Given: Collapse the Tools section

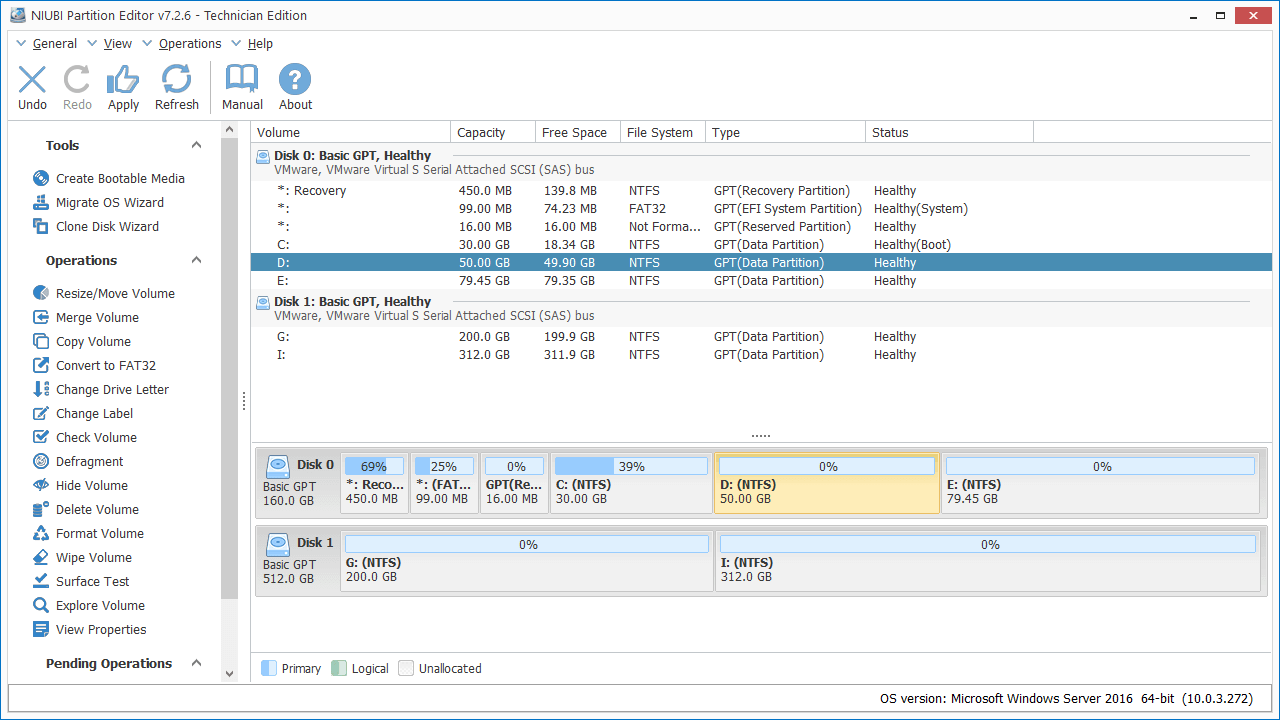Looking at the screenshot, I should (197, 145).
